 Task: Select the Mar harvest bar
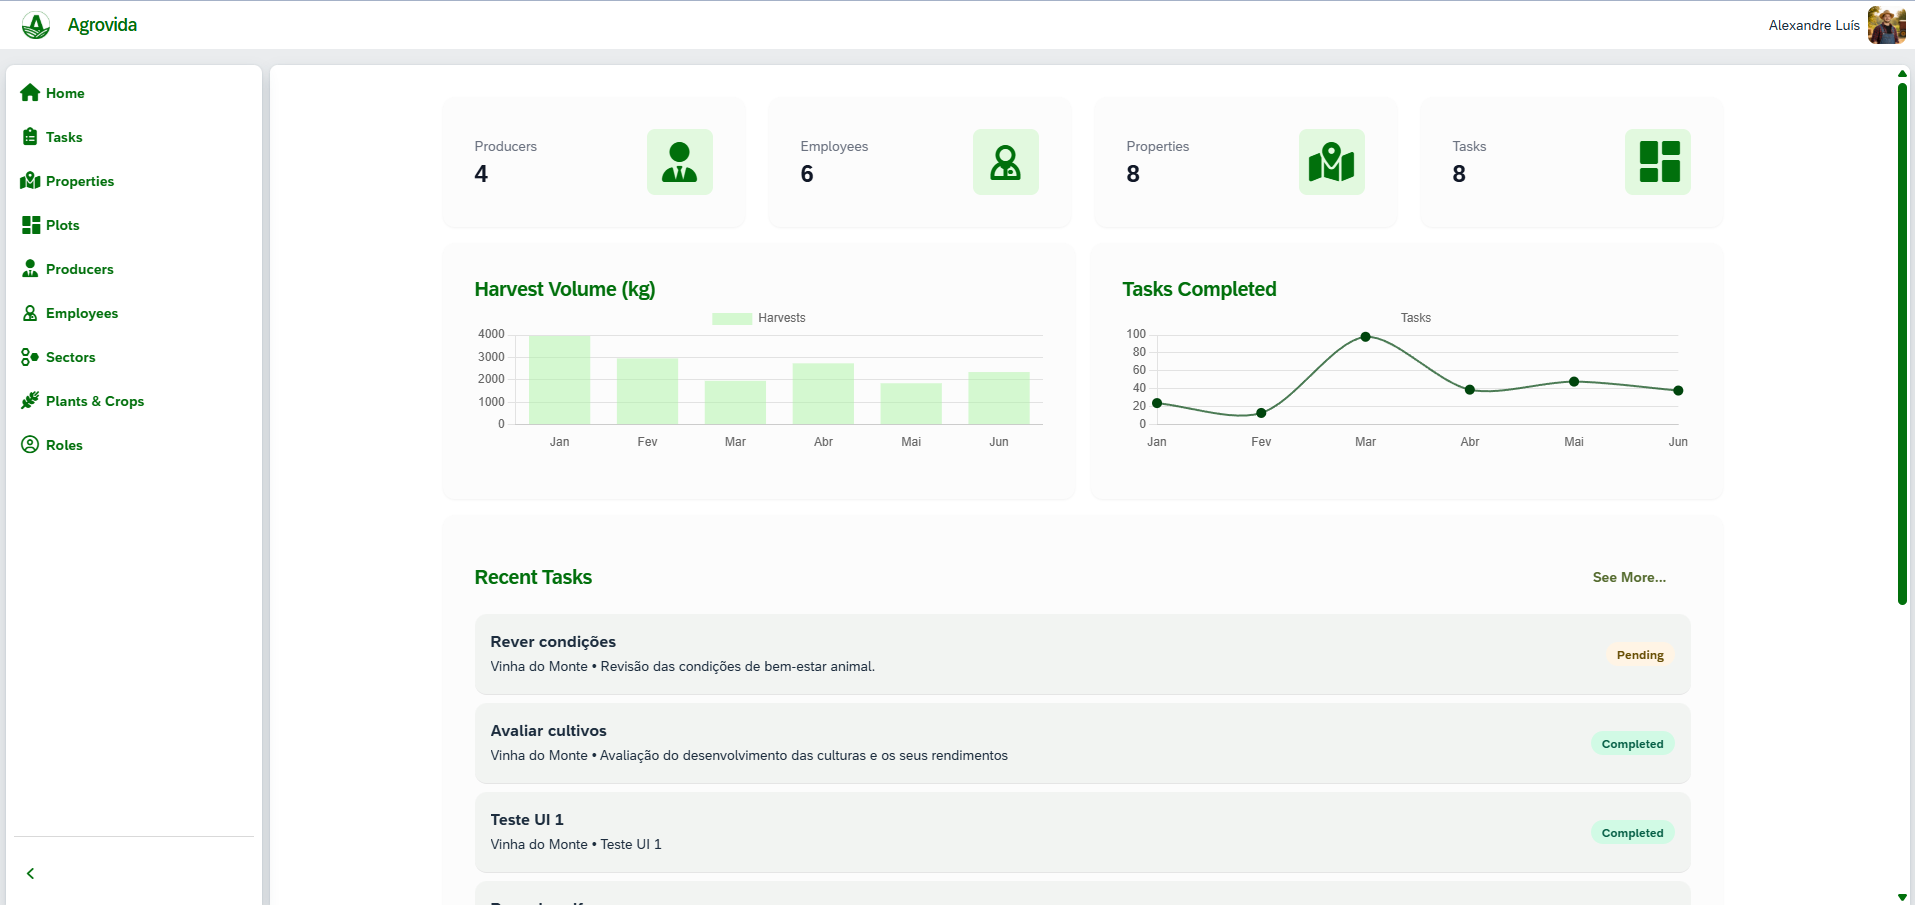[735, 402]
